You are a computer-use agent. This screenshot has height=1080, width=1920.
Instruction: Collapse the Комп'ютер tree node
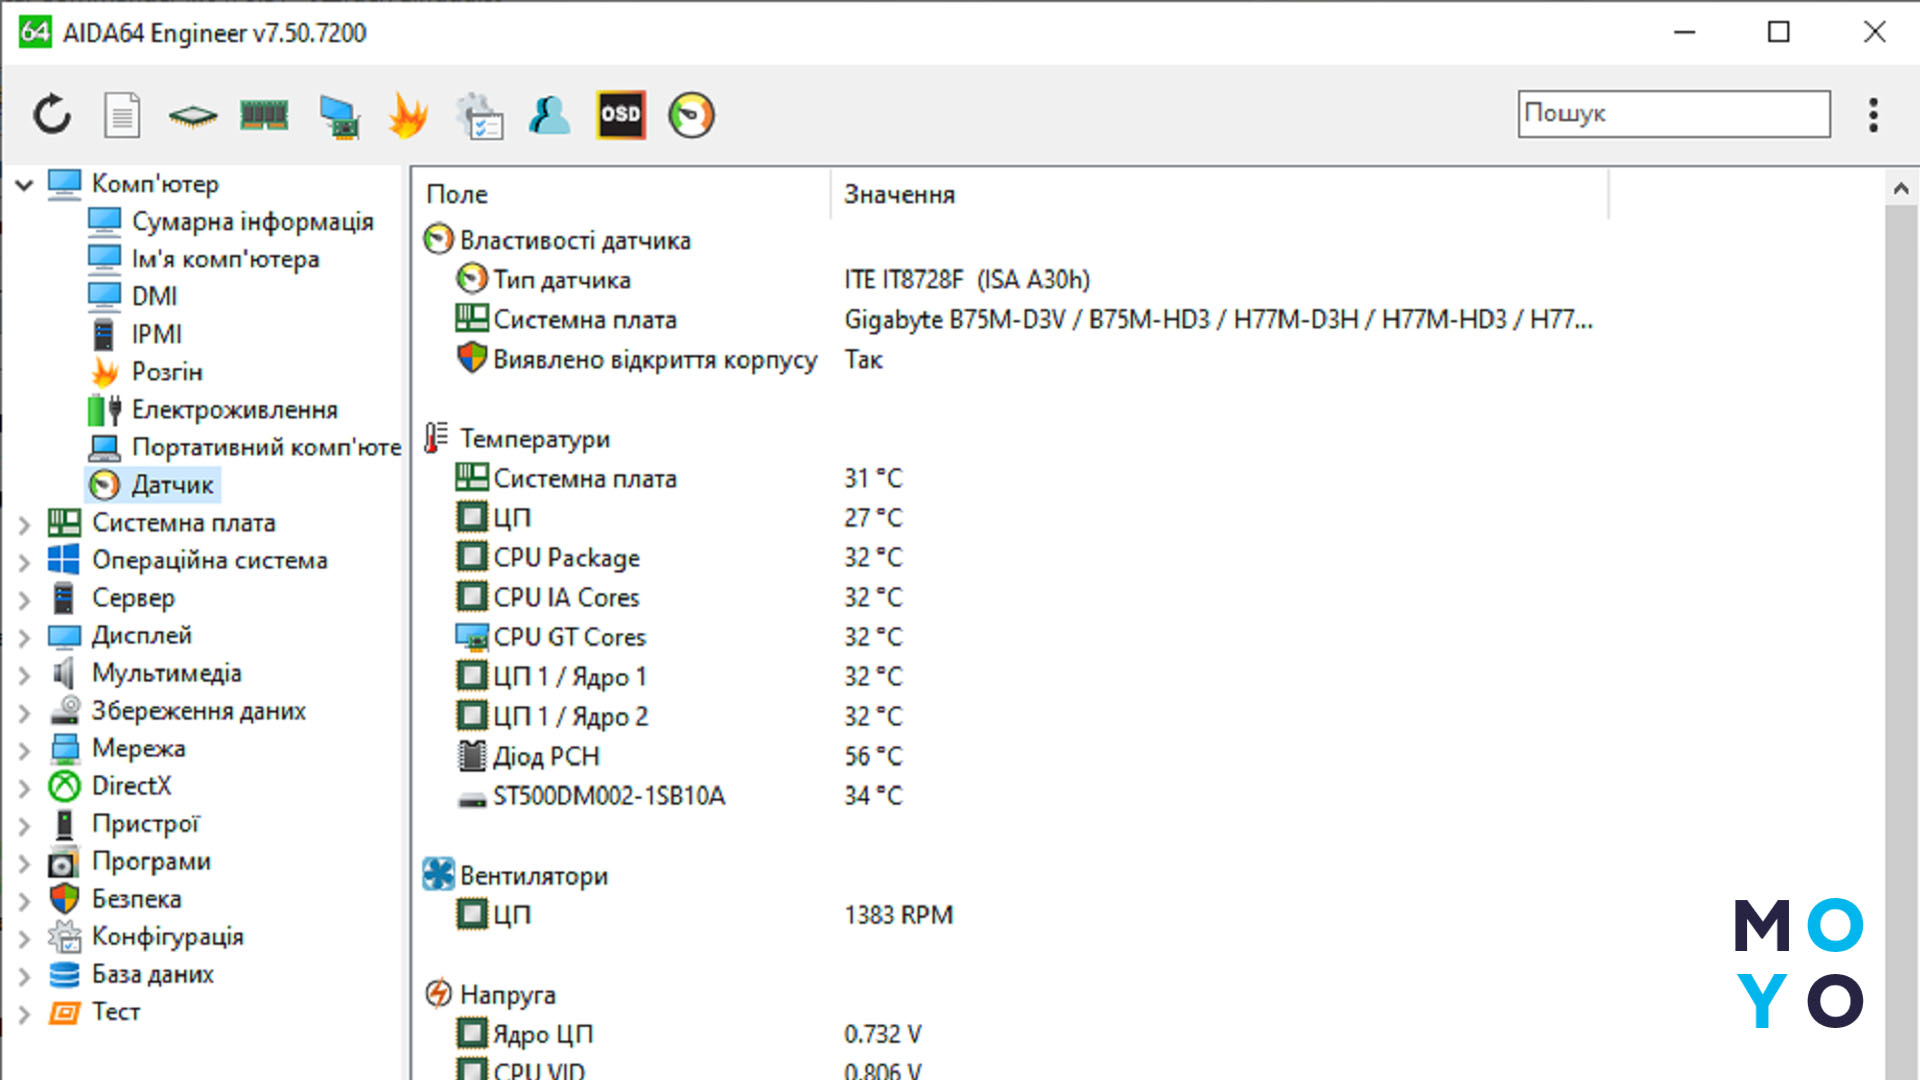(24, 184)
